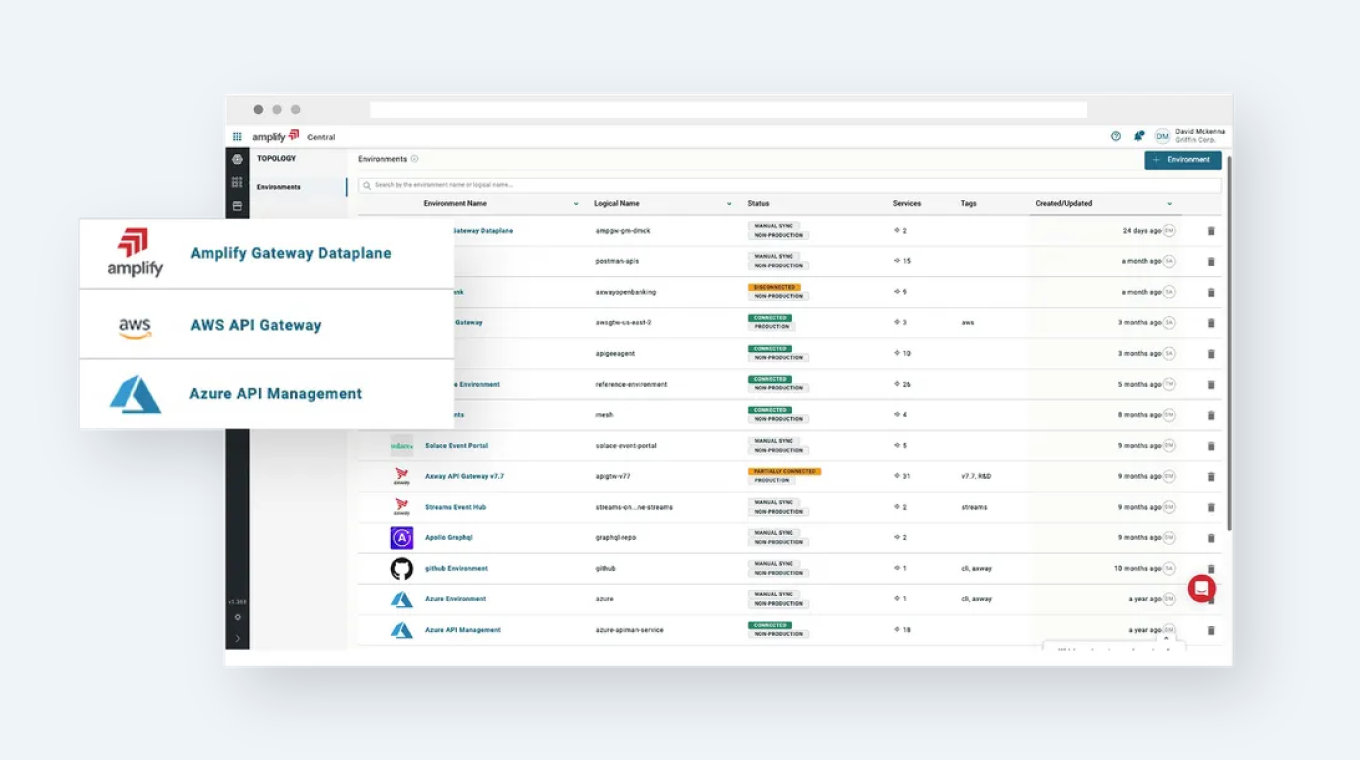Click the environment search input field
The height and width of the screenshot is (760, 1360).
(x=790, y=185)
